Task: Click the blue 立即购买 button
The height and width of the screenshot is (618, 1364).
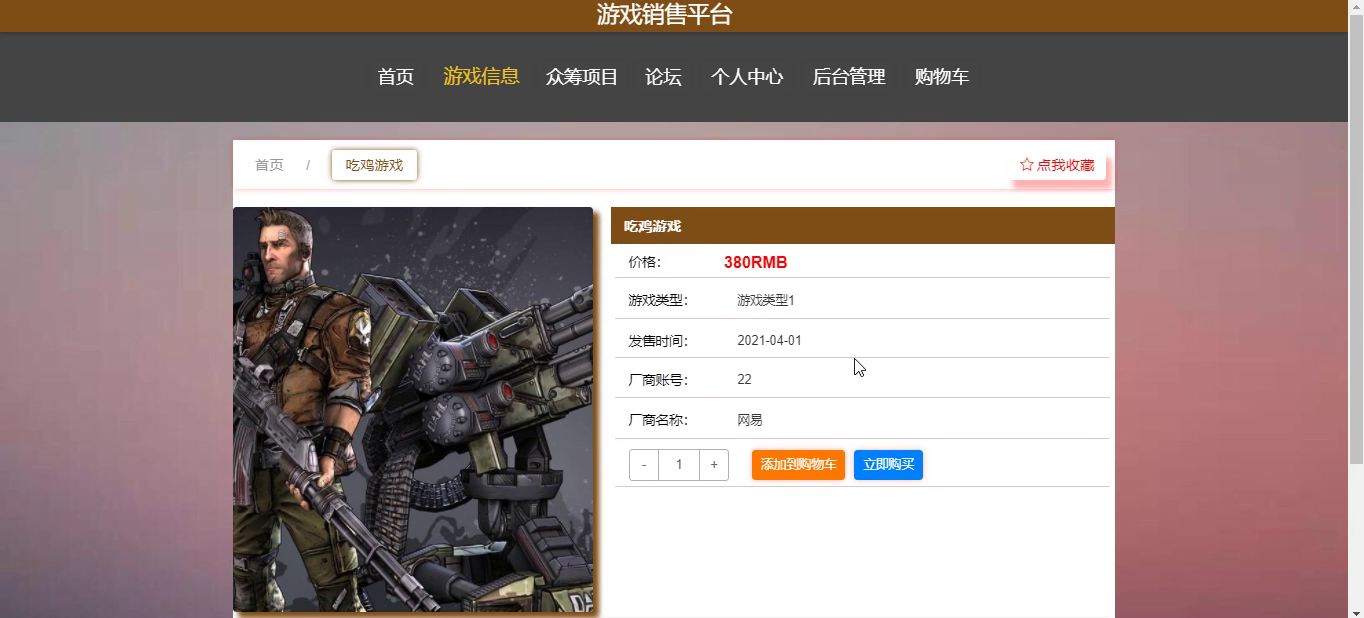Action: [x=888, y=465]
